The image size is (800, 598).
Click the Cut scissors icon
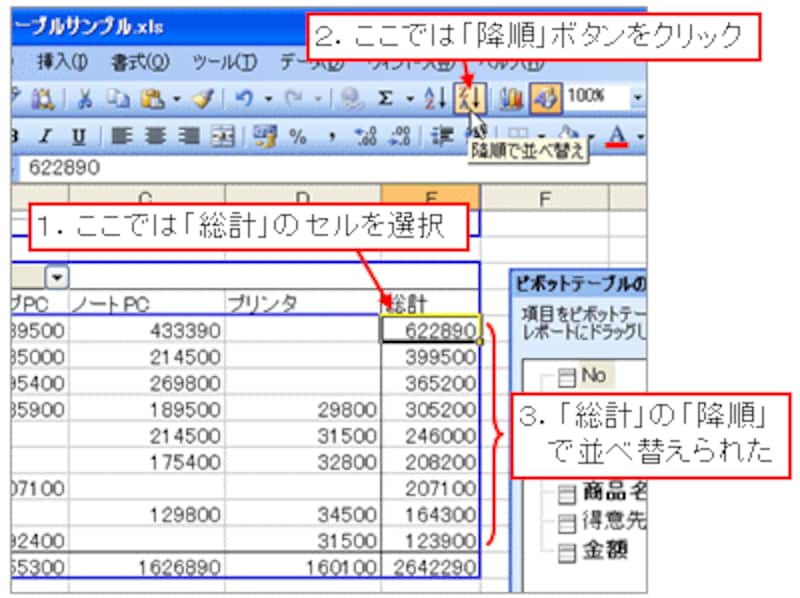(85, 99)
